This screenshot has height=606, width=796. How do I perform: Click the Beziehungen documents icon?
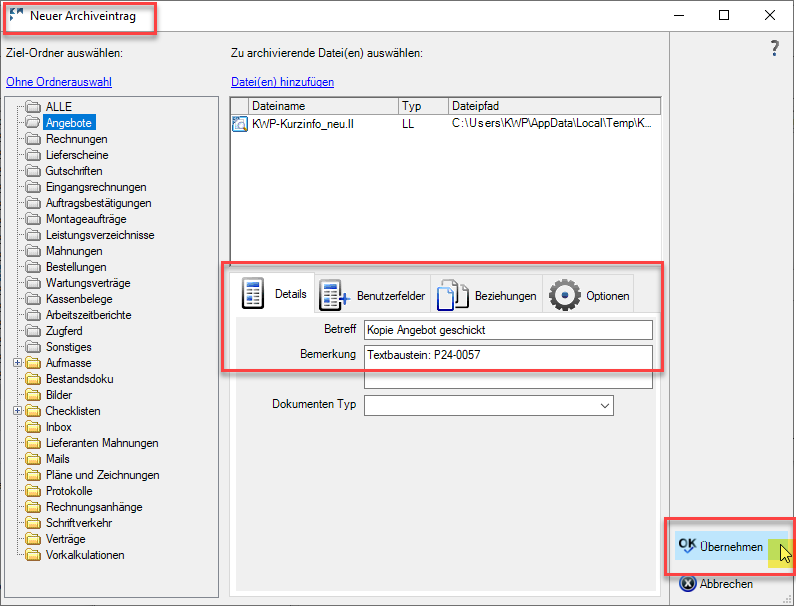452,295
